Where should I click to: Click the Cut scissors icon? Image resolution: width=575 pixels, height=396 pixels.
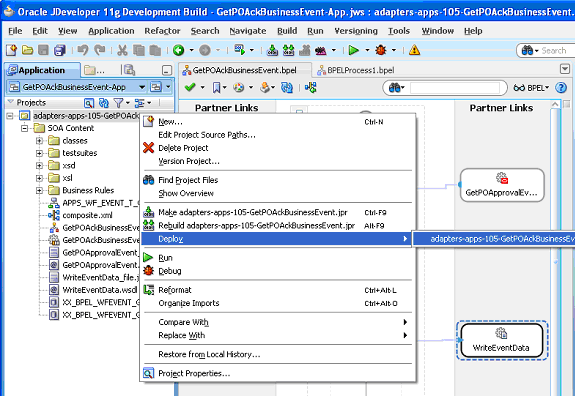click(x=122, y=50)
